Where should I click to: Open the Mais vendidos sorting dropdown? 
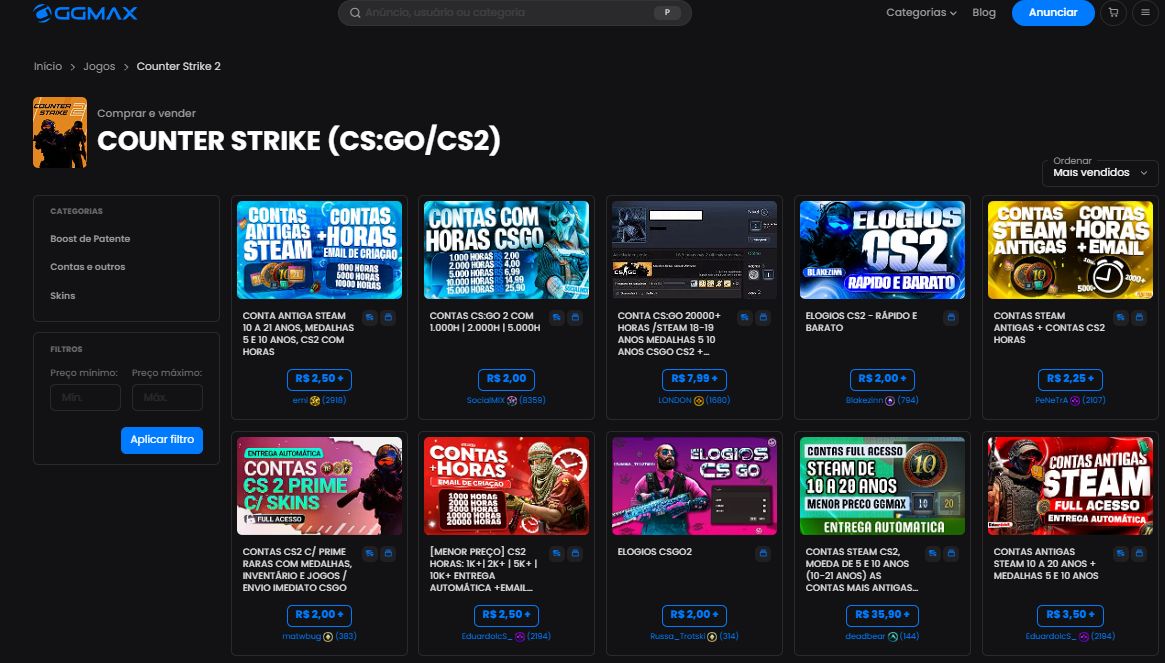pyautogui.click(x=1099, y=172)
